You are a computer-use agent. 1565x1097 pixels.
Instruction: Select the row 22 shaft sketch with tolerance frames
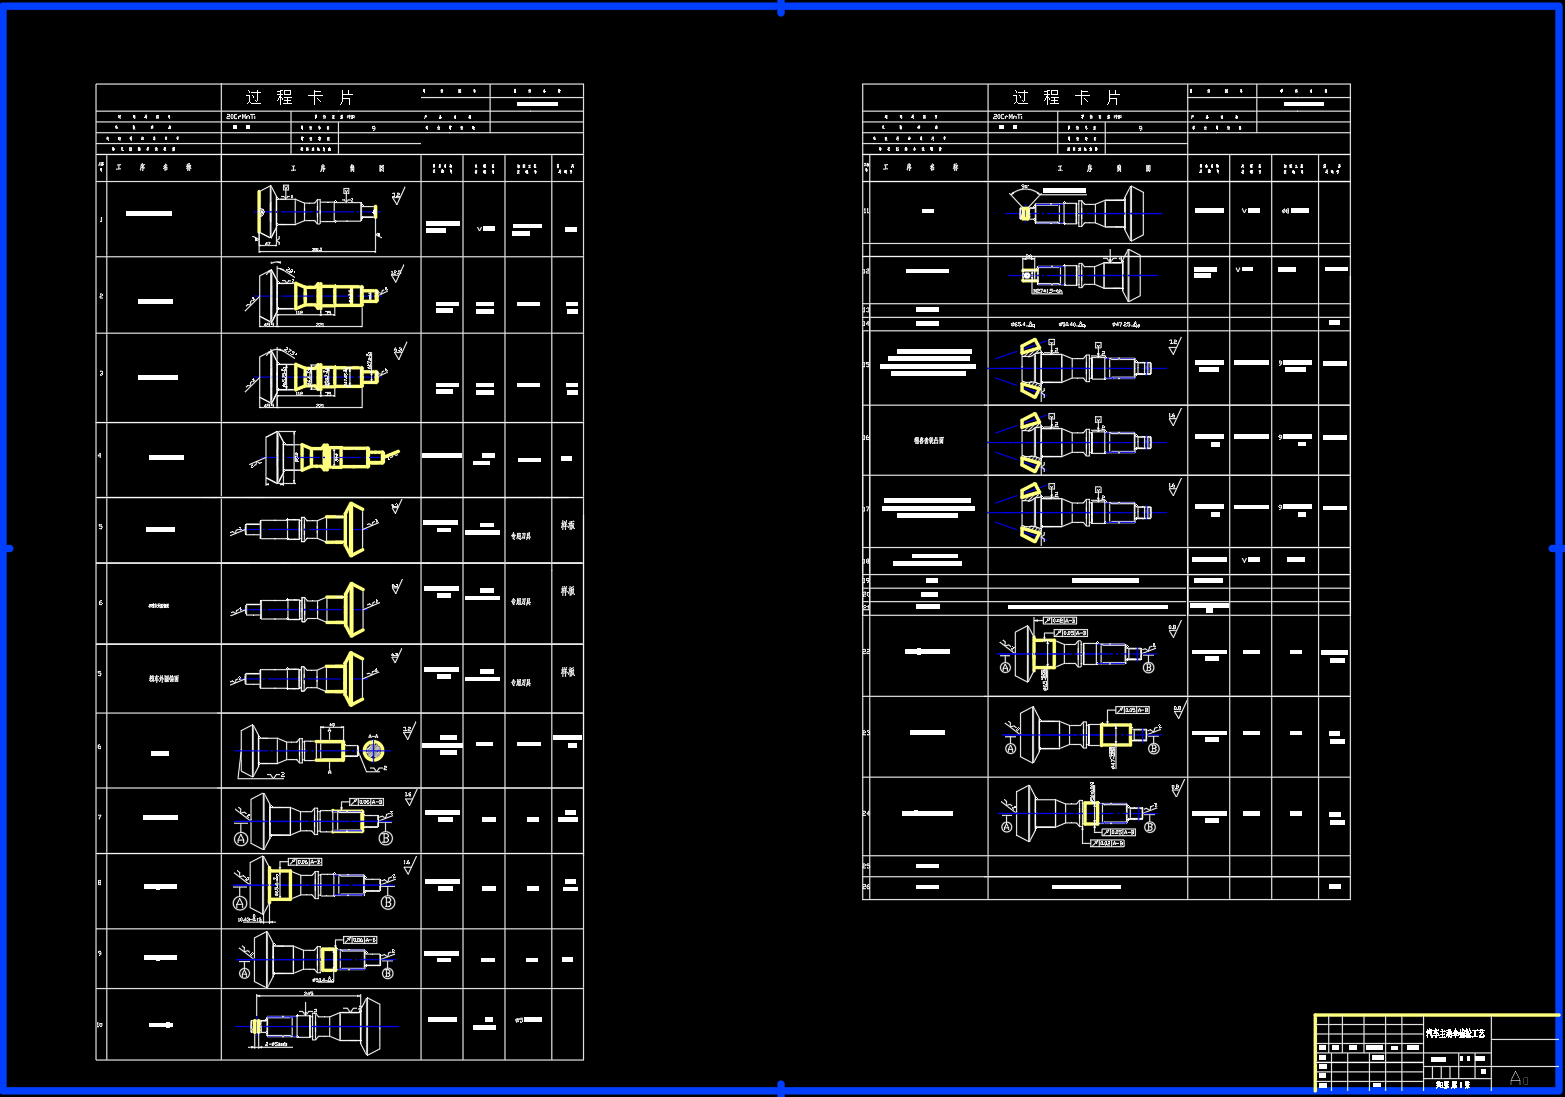click(1078, 654)
